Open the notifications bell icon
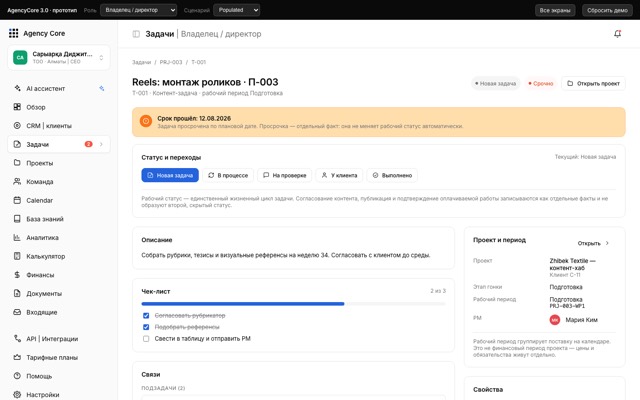This screenshot has width=640, height=400. pyautogui.click(x=618, y=34)
